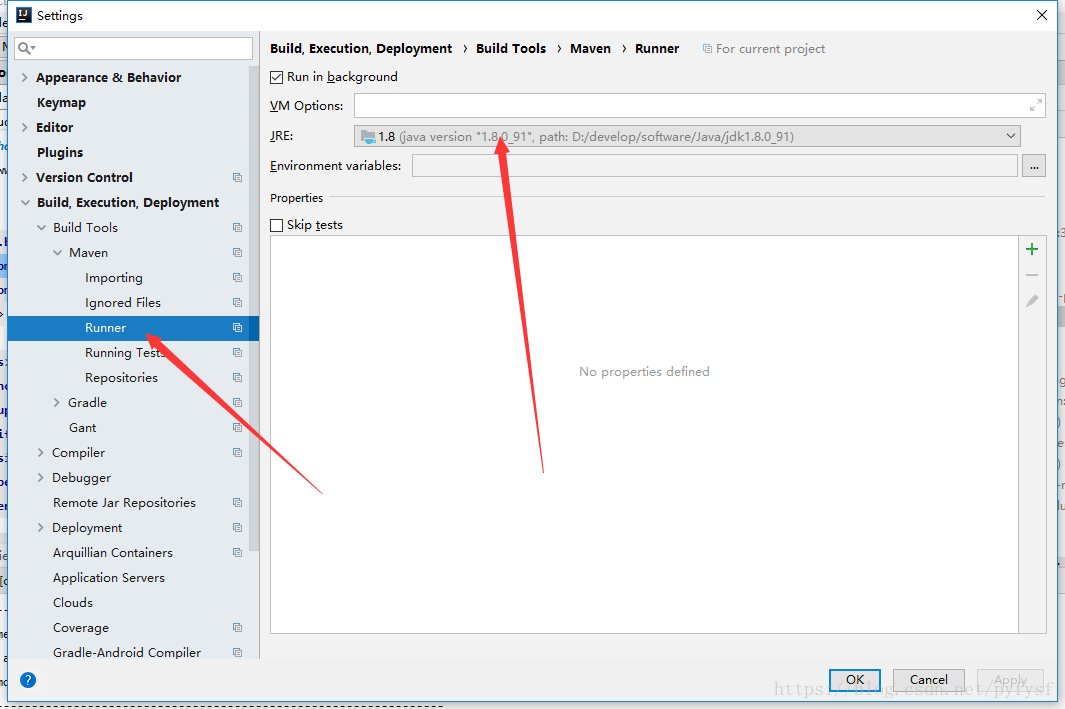Click the edit property pencil icon
The image size is (1065, 709).
click(1032, 301)
